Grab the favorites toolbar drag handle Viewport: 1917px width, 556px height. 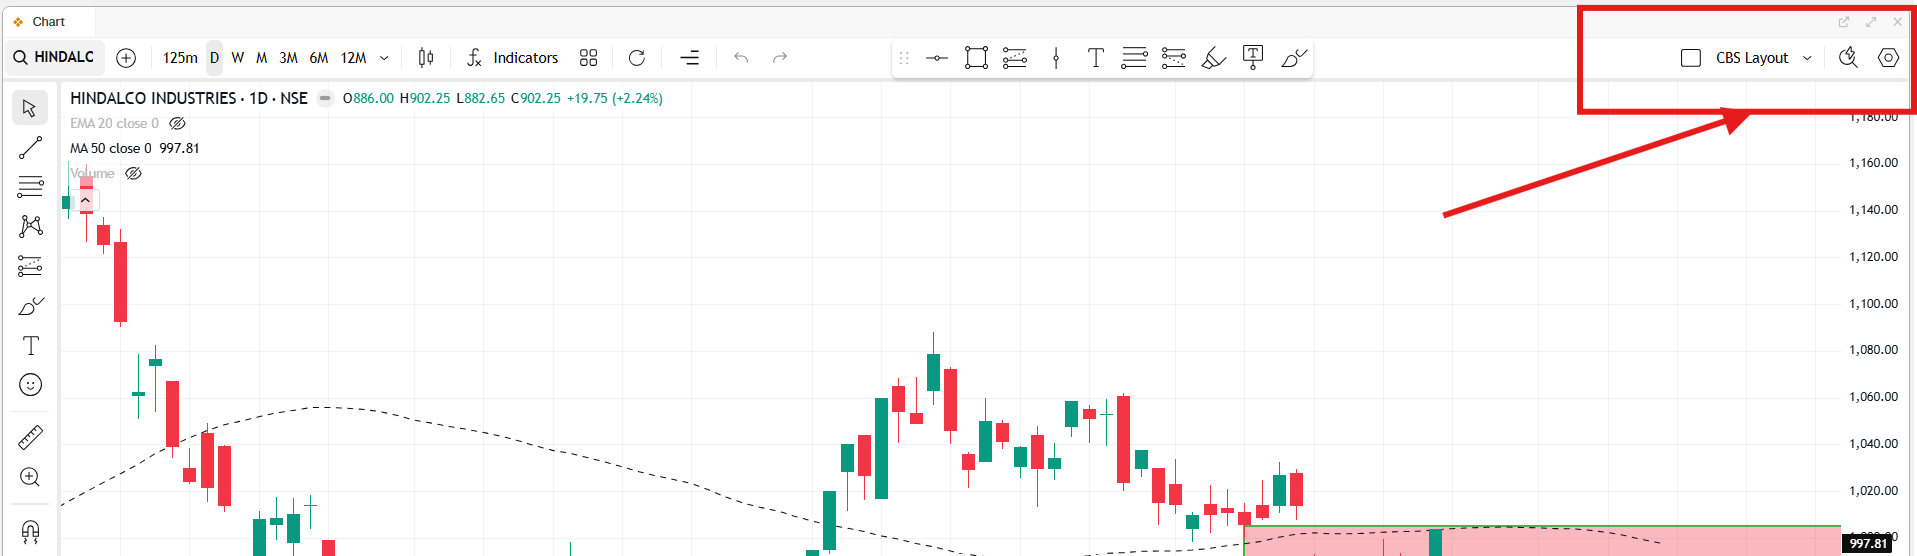pyautogui.click(x=904, y=58)
